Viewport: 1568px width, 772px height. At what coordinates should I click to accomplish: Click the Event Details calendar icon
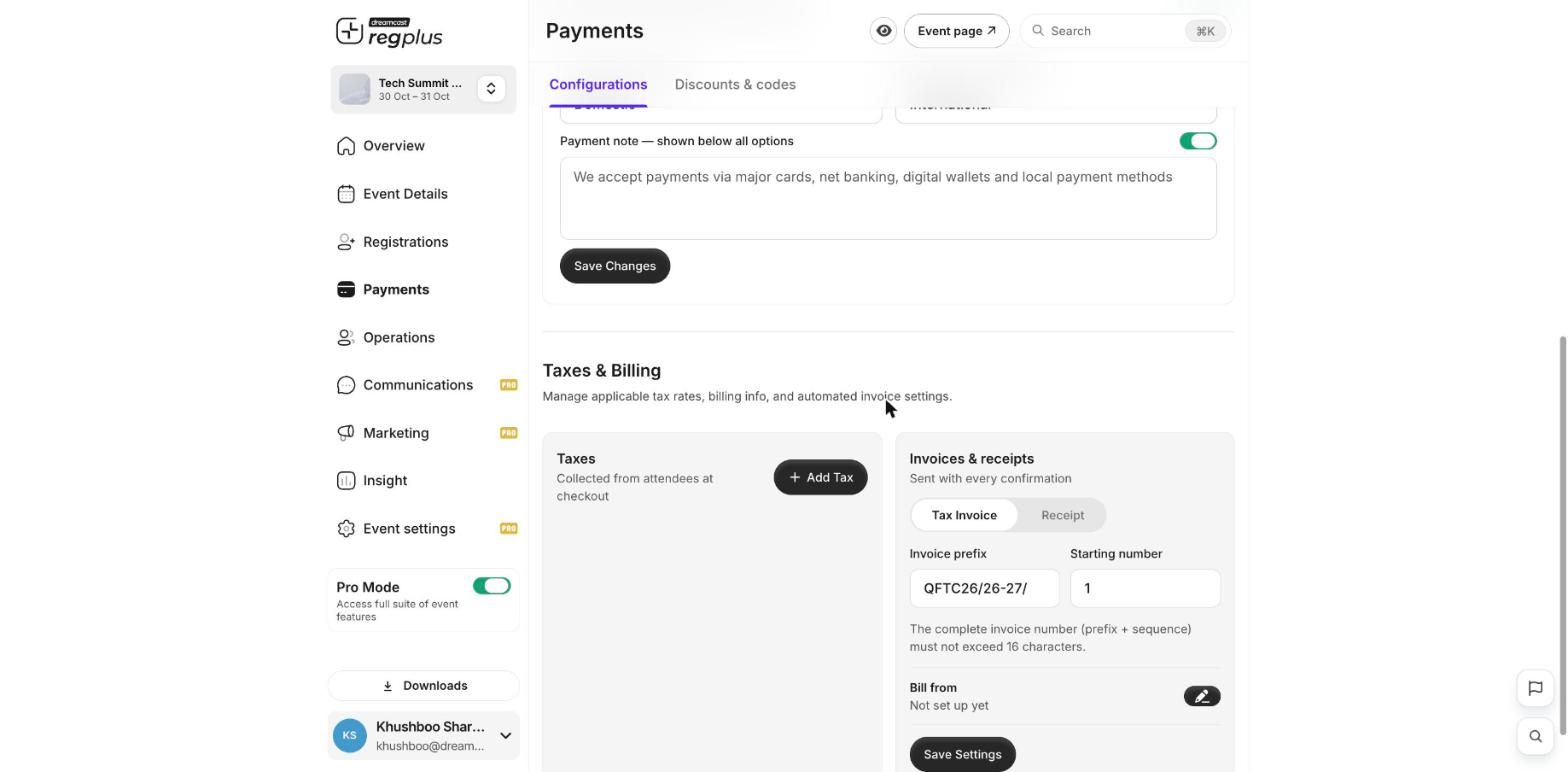click(346, 194)
